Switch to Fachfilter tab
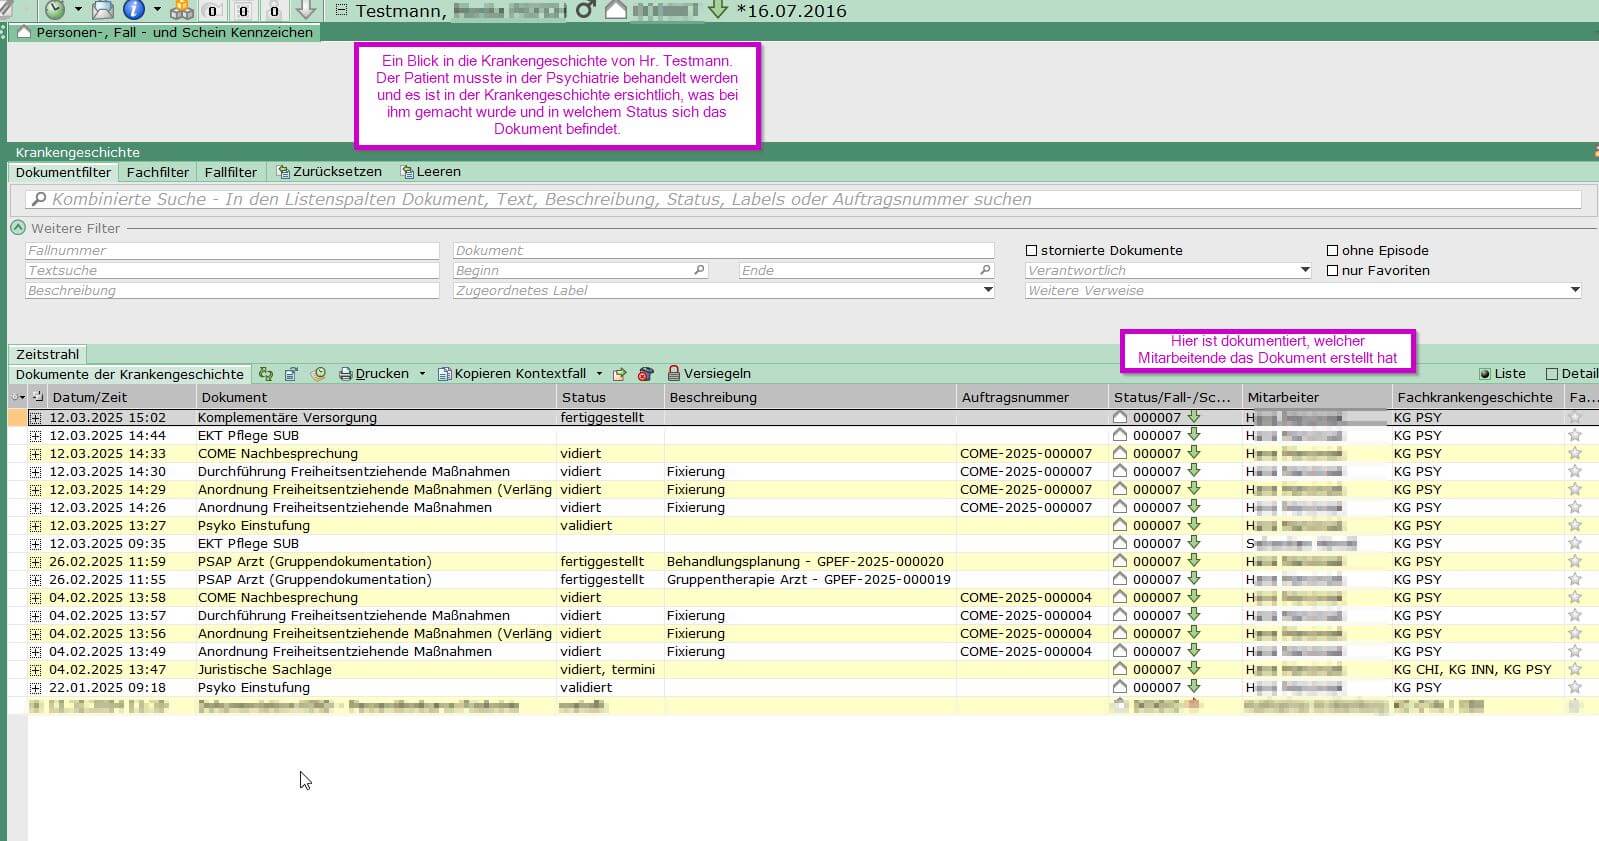Screen dimensions: 1599x841 tap(158, 172)
